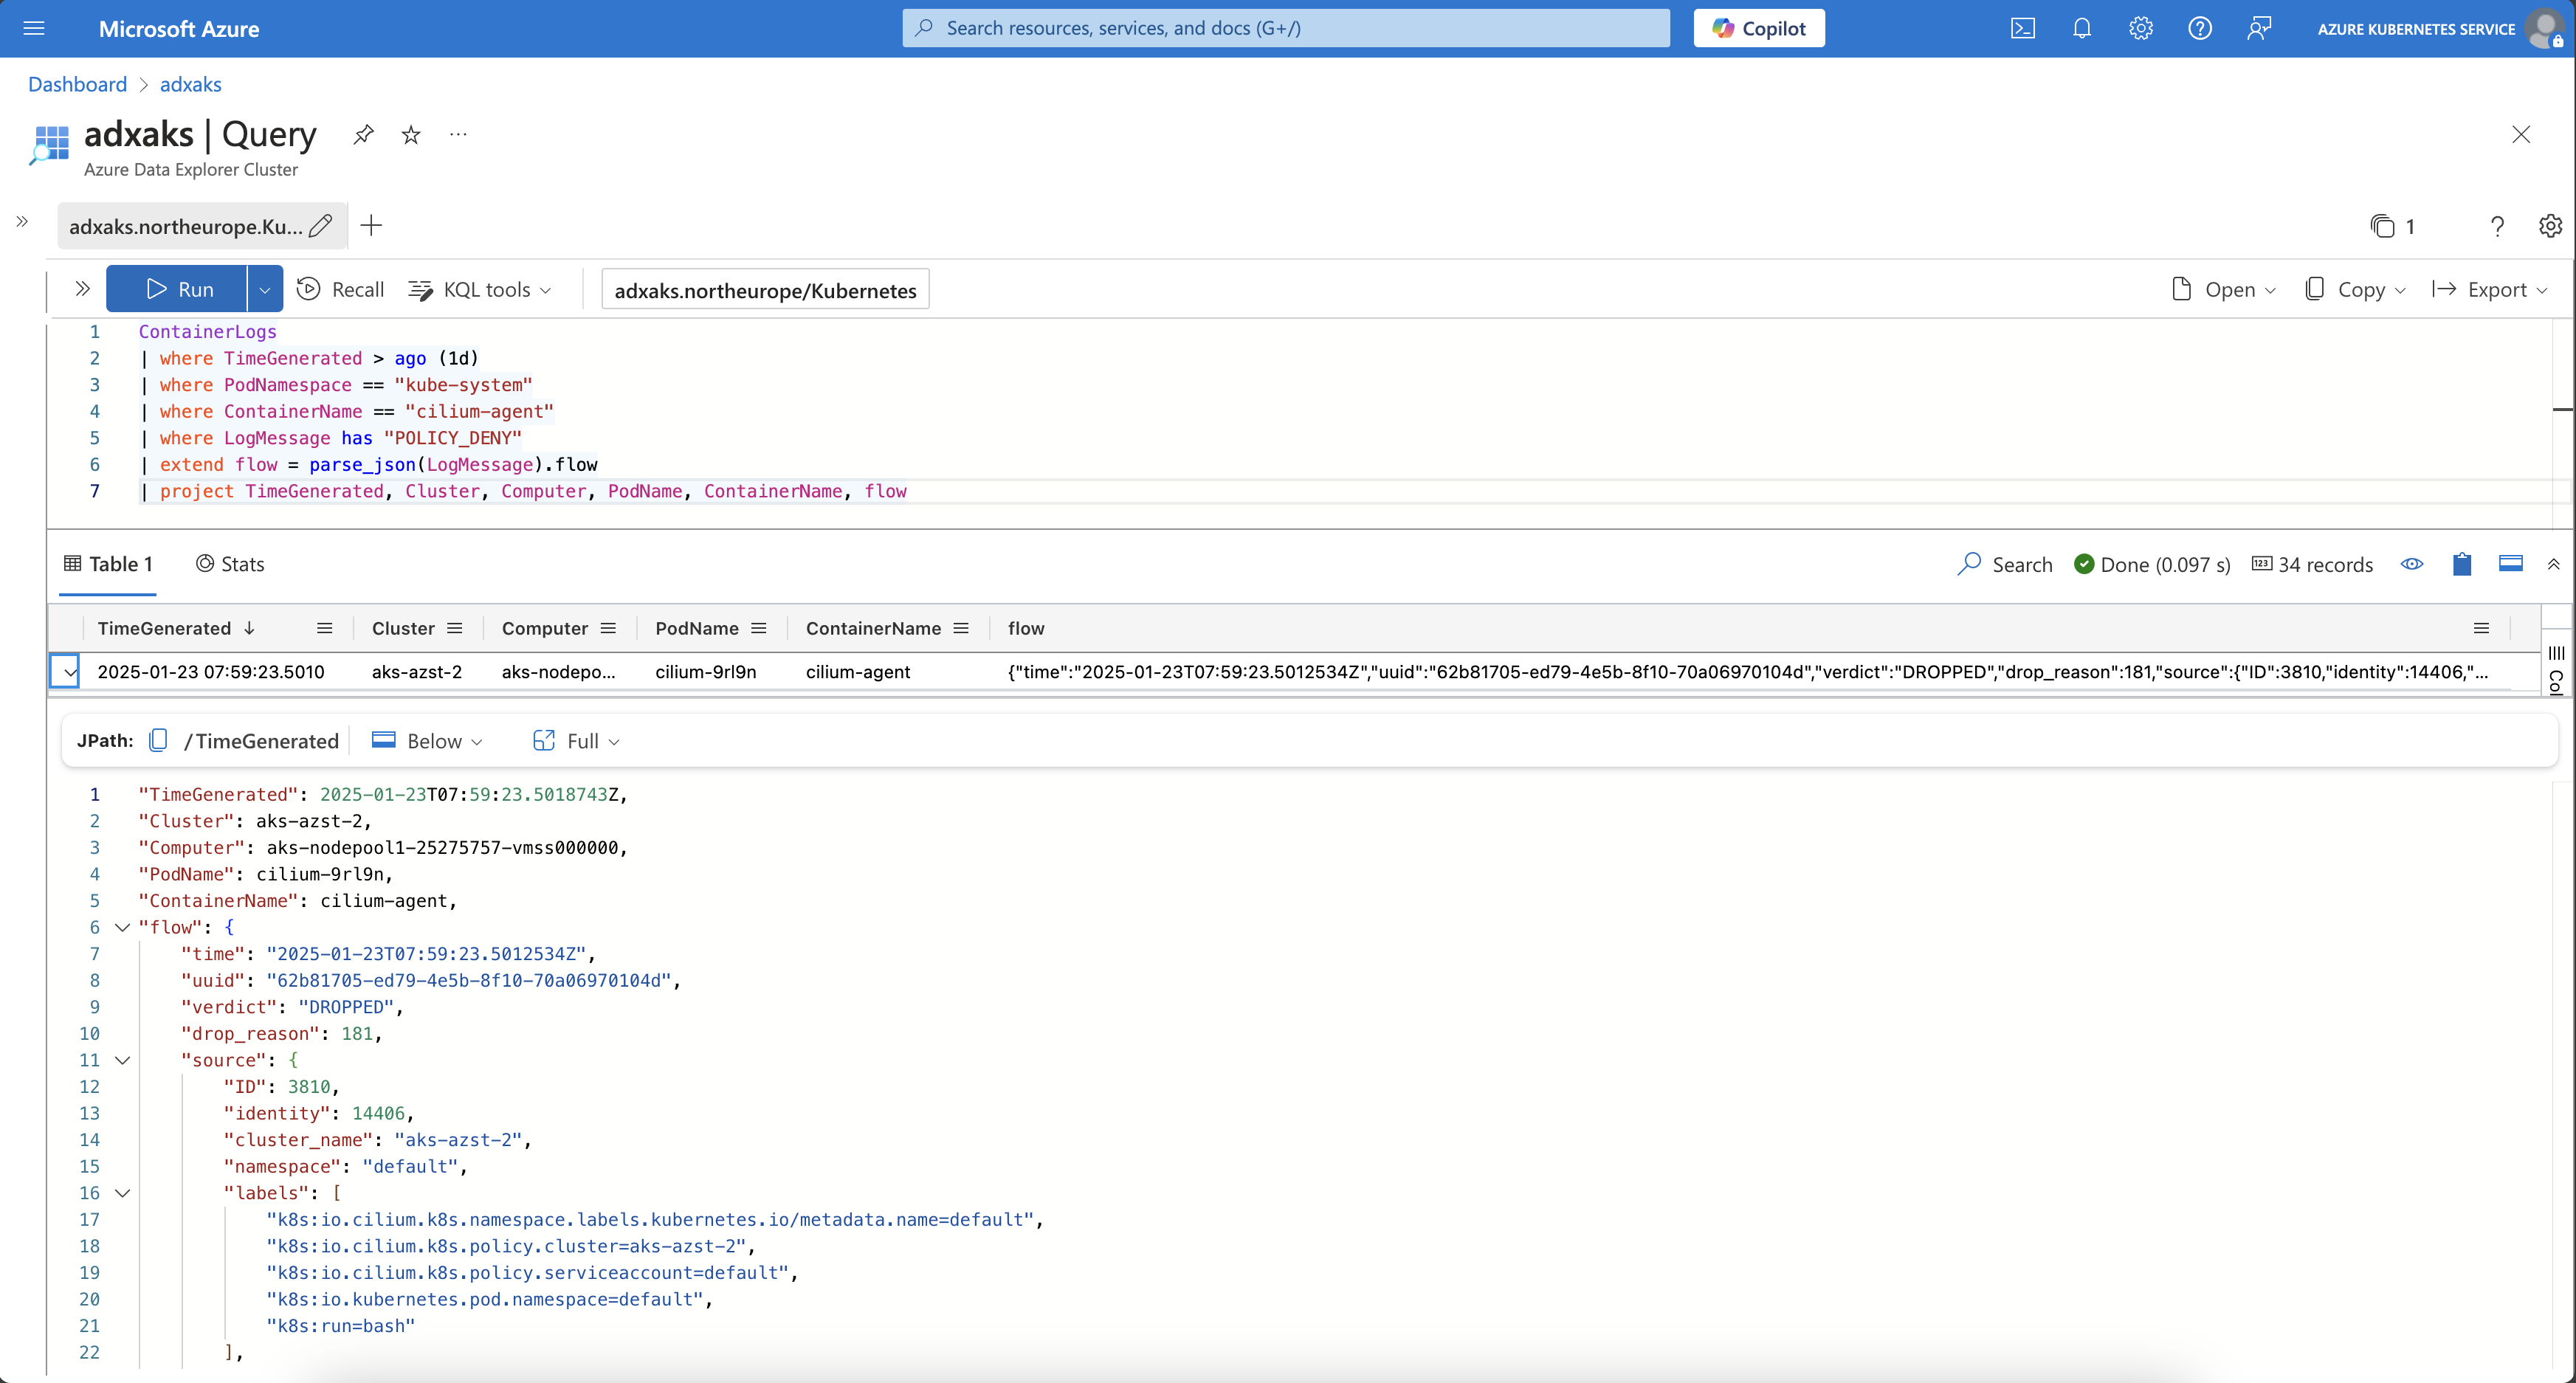Viewport: 2576px width, 1383px height.
Task: Open Run button dropdown arrow
Action: (x=264, y=290)
